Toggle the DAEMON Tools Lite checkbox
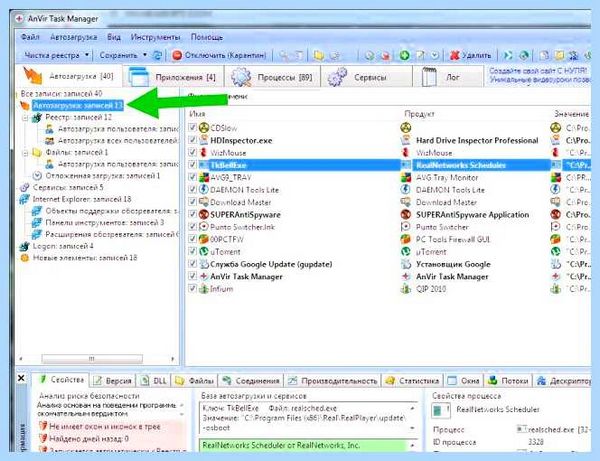 (193, 189)
